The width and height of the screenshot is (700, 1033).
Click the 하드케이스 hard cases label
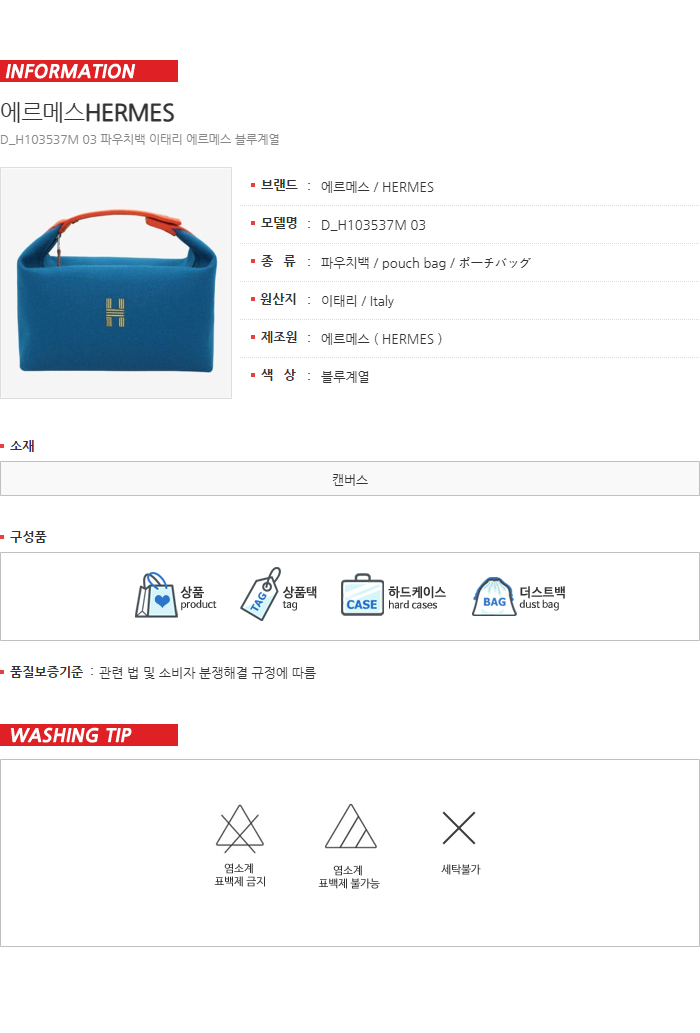[x=417, y=598]
